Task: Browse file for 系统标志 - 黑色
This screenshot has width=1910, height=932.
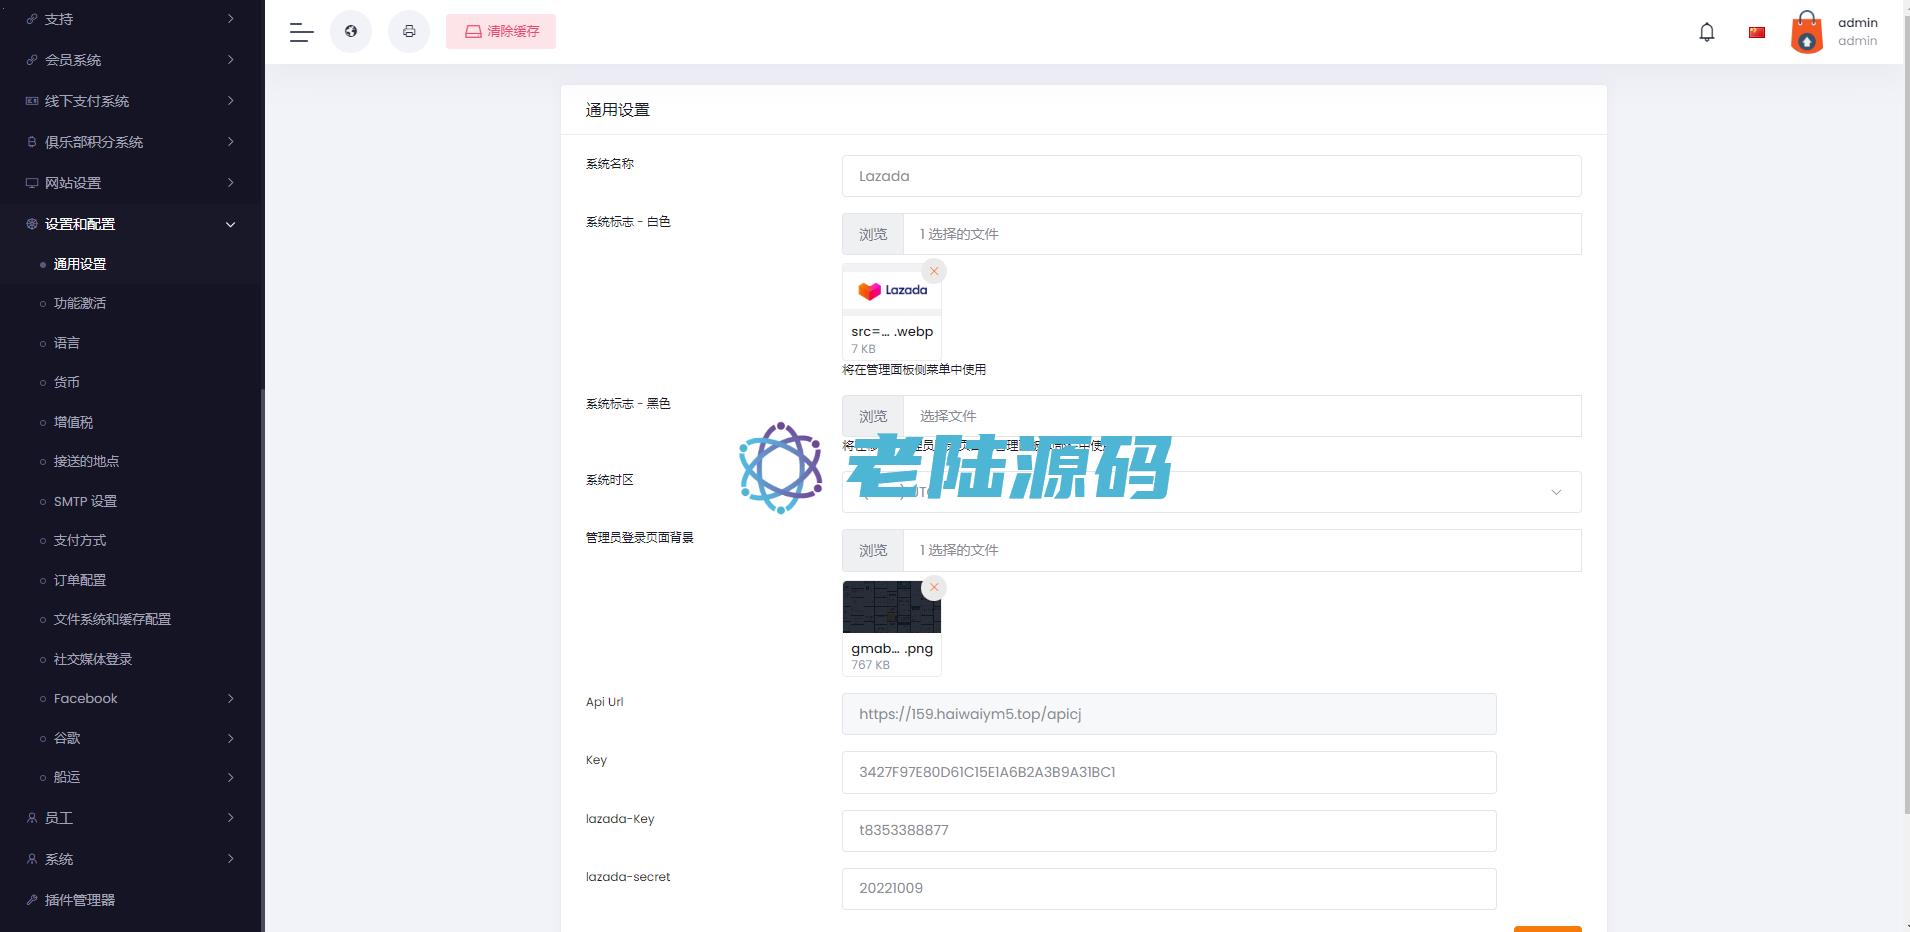Action: pyautogui.click(x=873, y=416)
